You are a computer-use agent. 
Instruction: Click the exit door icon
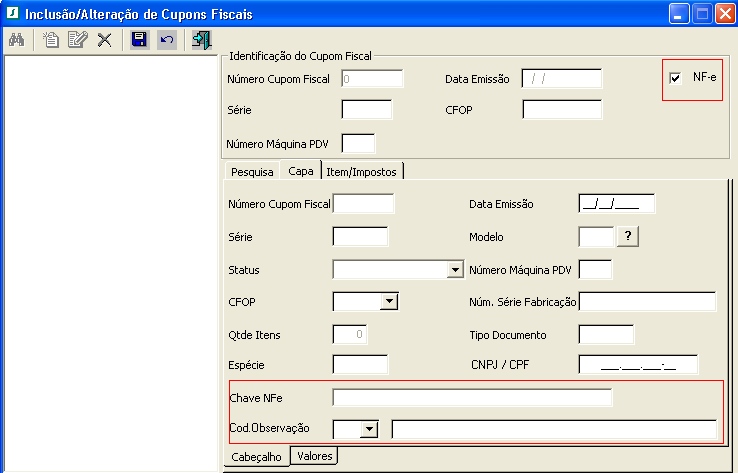tap(201, 40)
